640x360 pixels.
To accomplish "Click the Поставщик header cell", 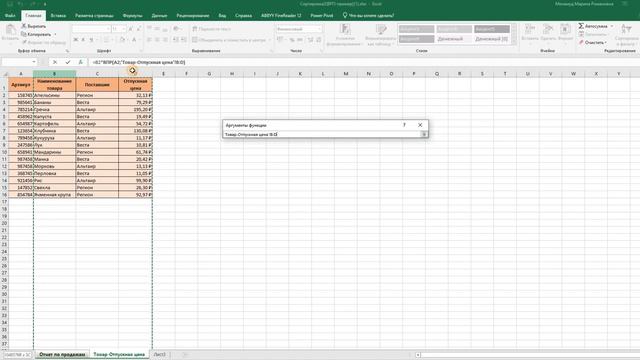I will click(x=97, y=84).
